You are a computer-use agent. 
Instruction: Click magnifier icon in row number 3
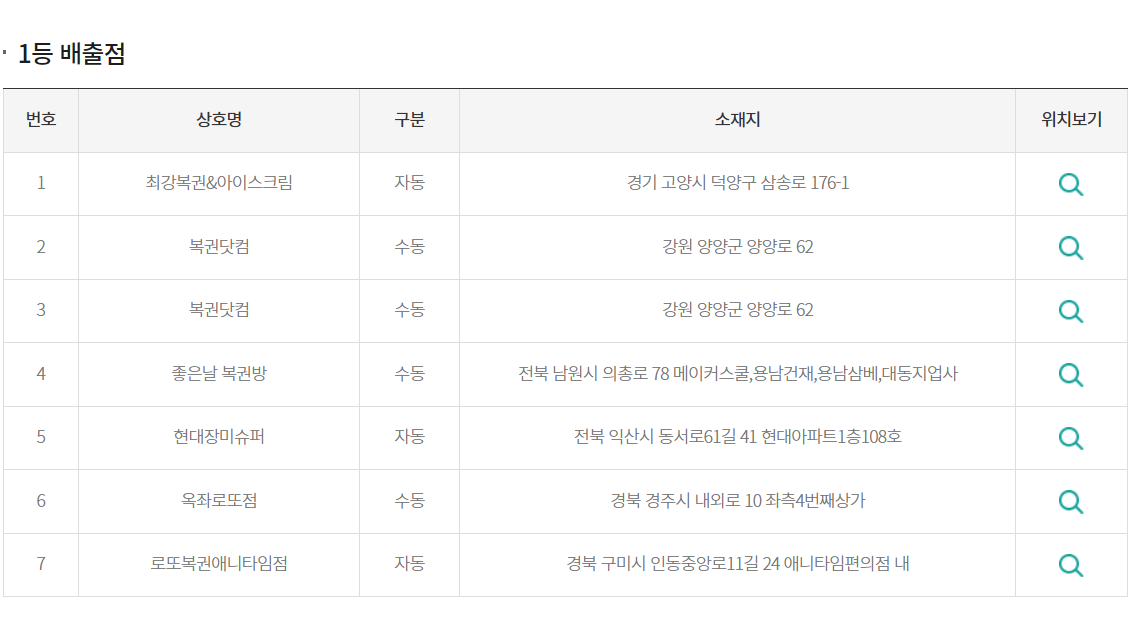tap(1070, 311)
